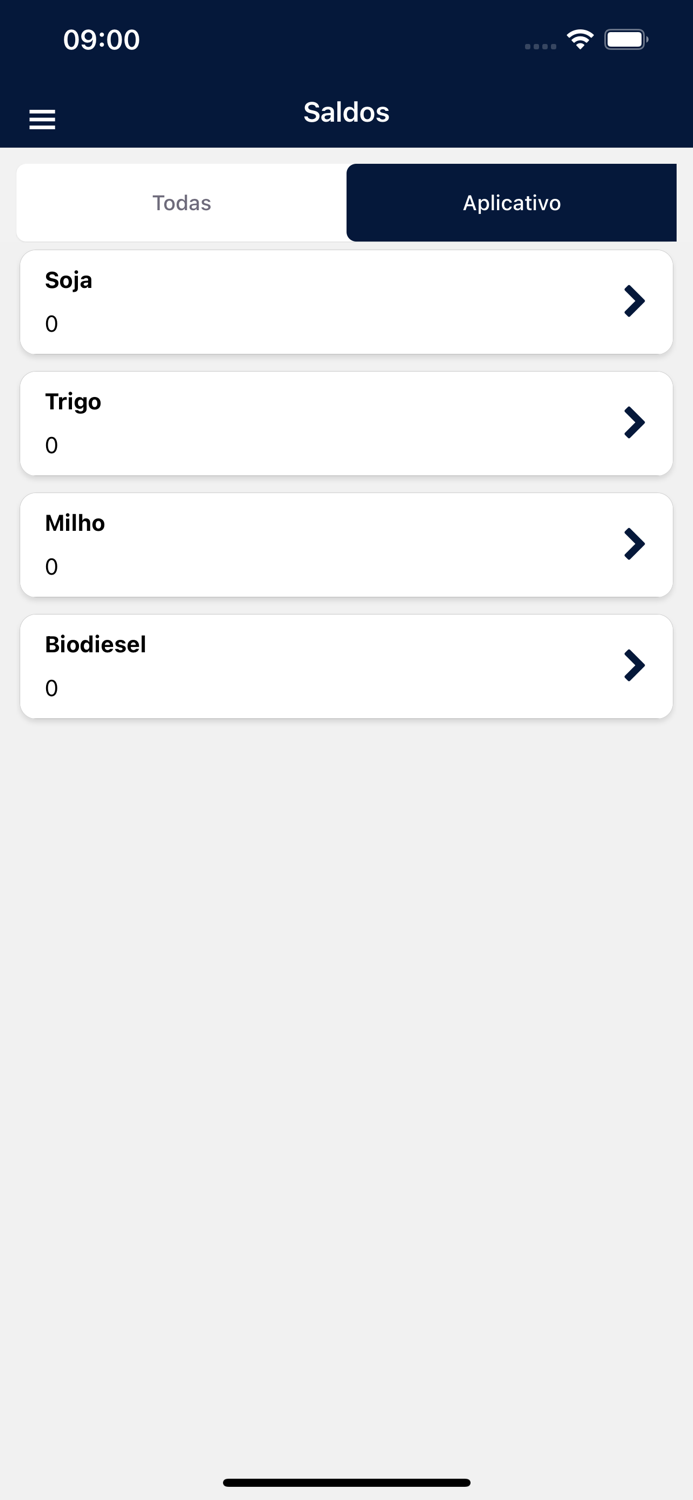The height and width of the screenshot is (1500, 693).
Task: Open the Milho balance label
Action: (x=75, y=523)
